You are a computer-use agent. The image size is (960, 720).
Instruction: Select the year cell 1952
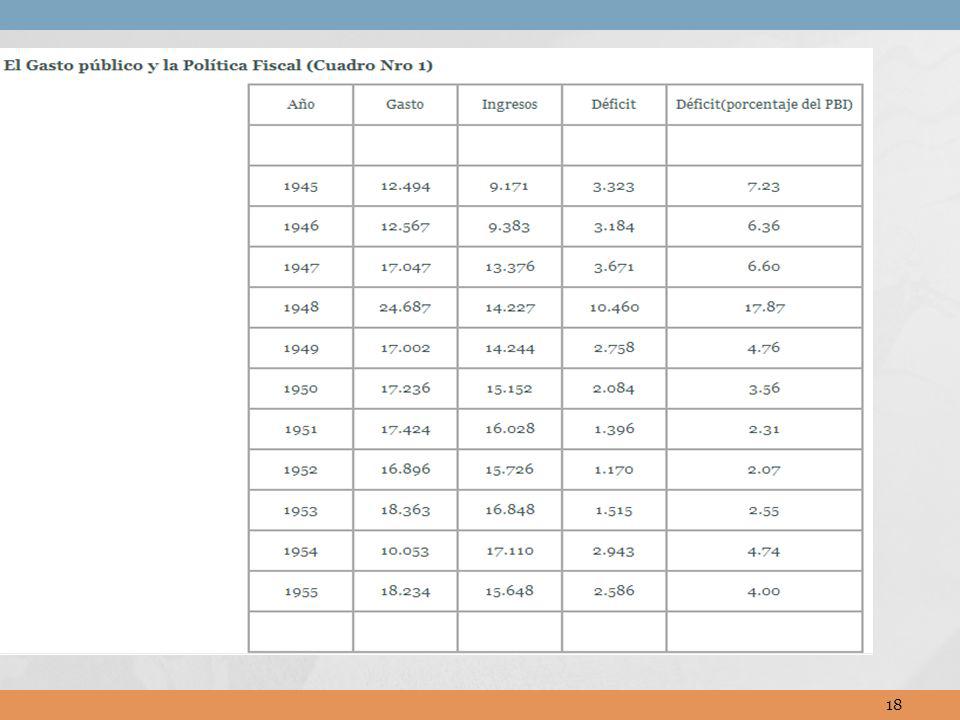pyautogui.click(x=300, y=470)
